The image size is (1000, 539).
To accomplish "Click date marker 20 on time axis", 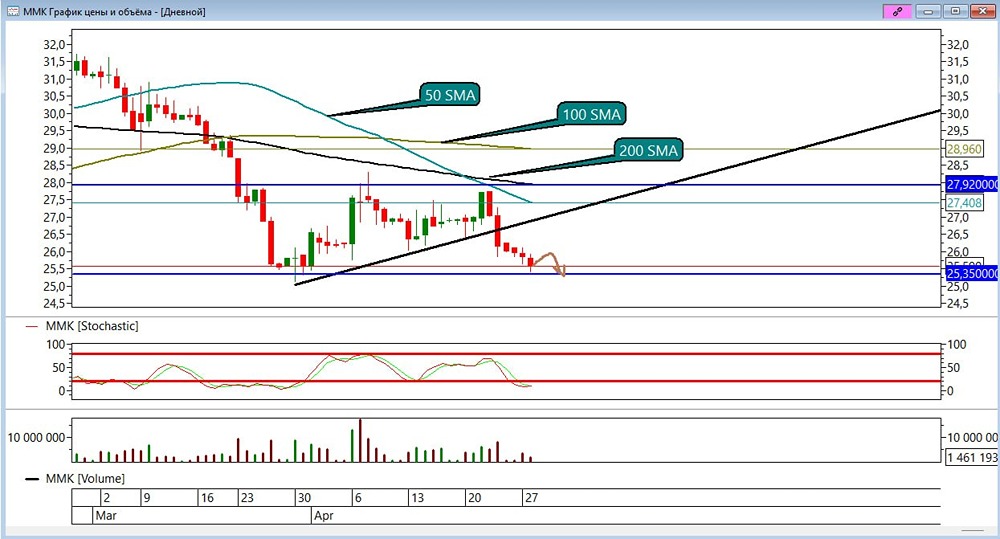I will (x=474, y=498).
